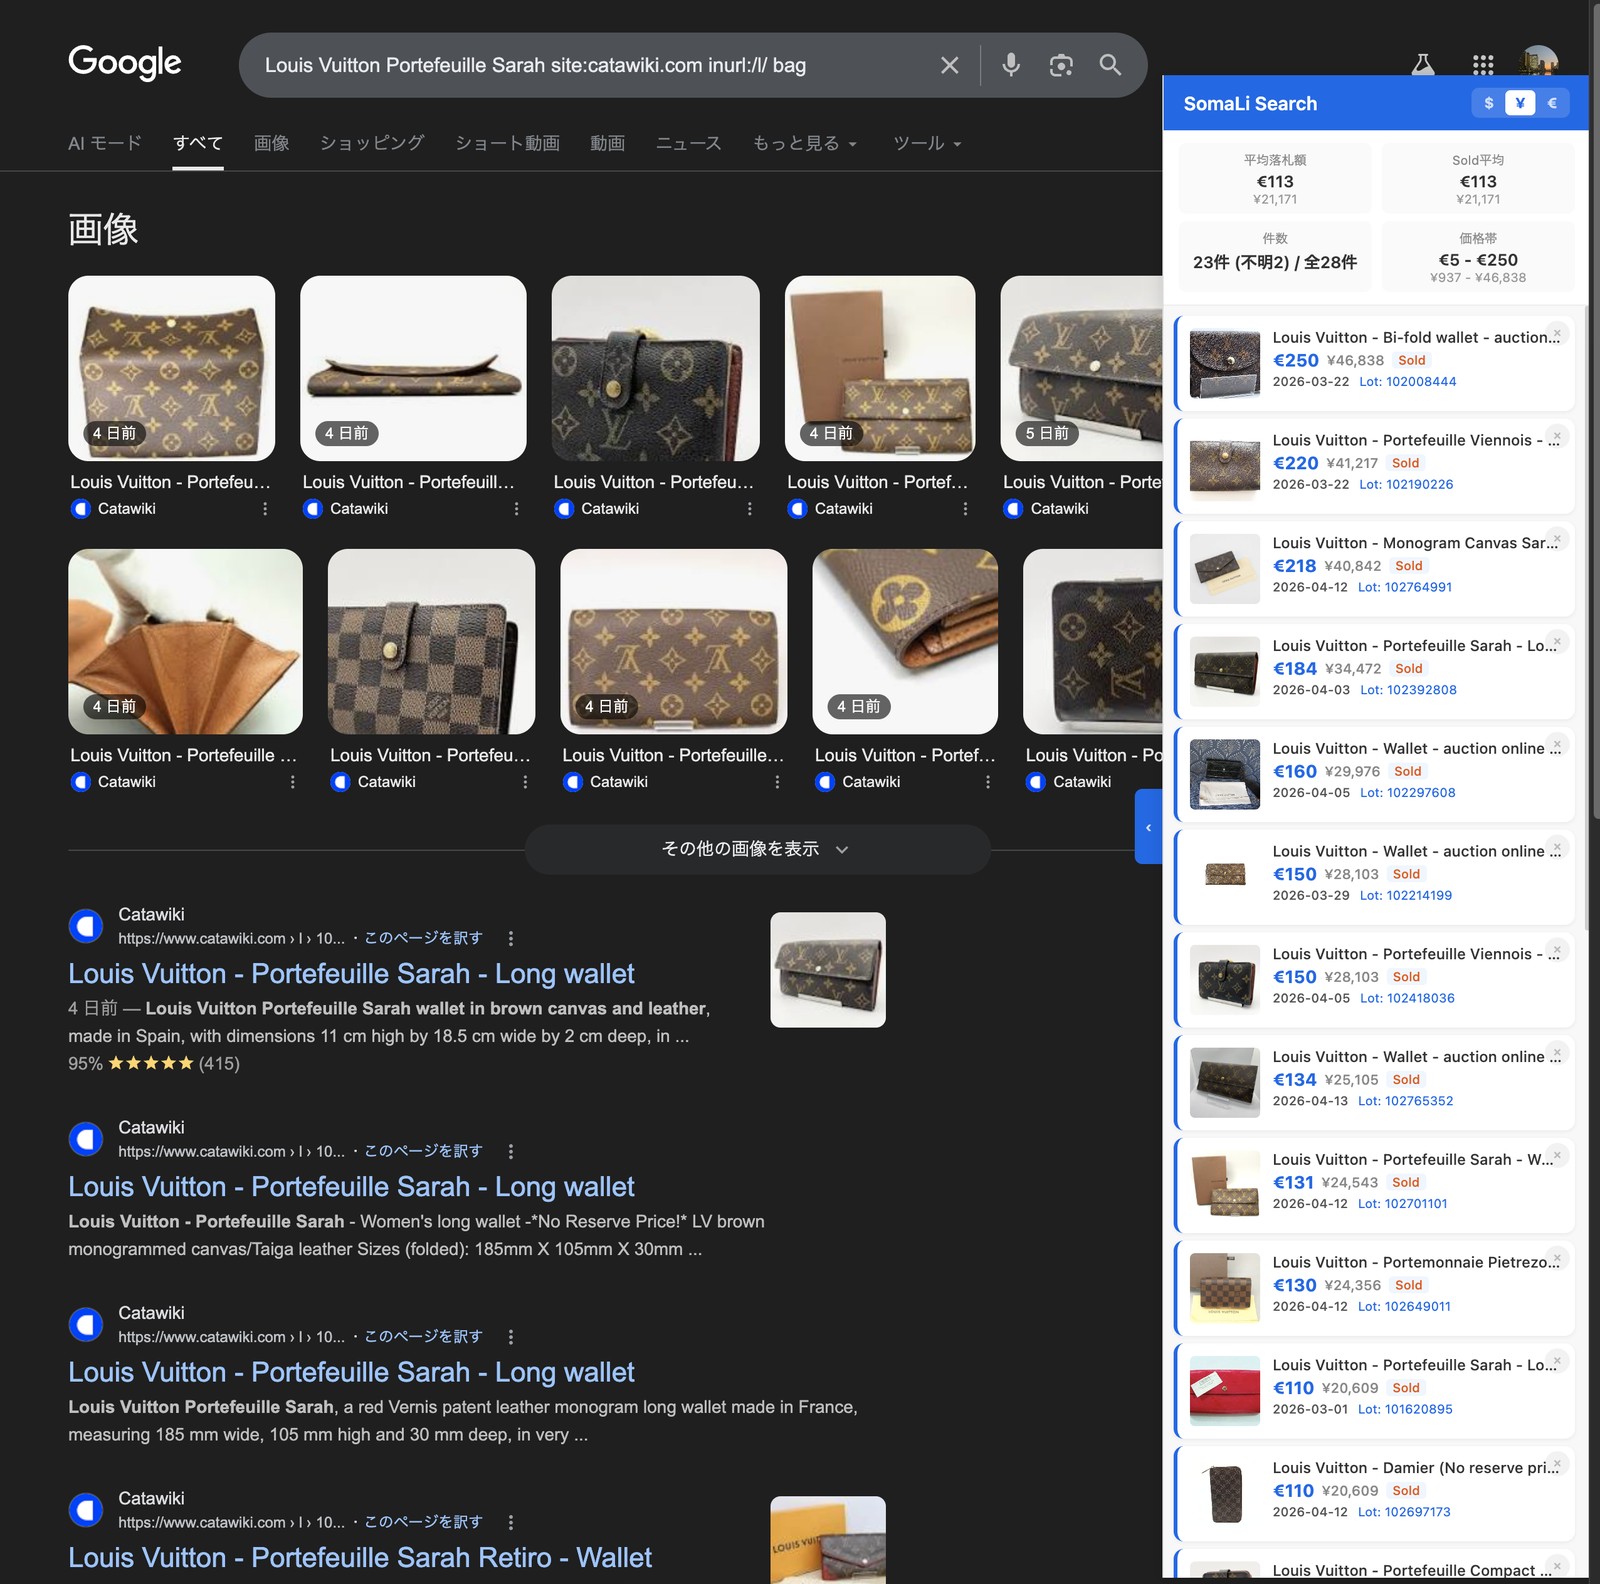Switch currency to euro
This screenshot has height=1584, width=1600.
[1552, 103]
